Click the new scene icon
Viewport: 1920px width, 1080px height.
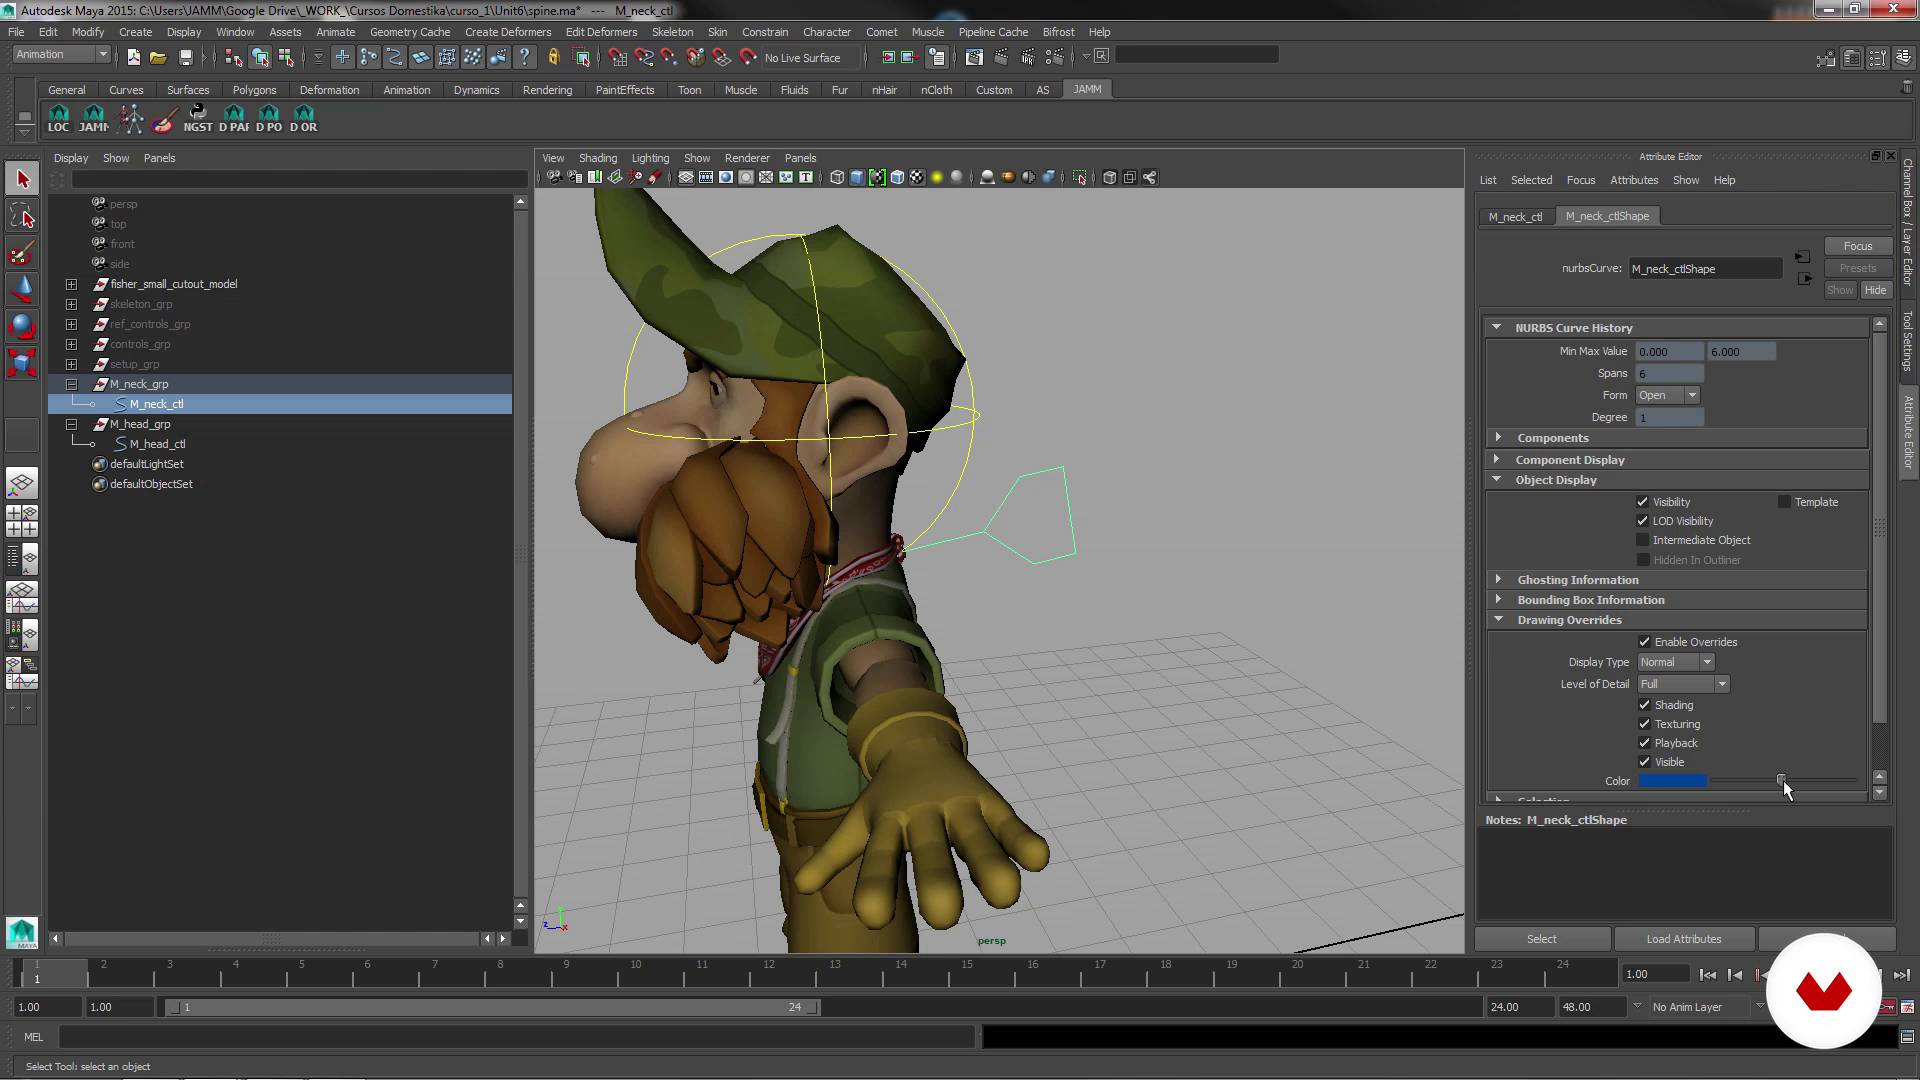pyautogui.click(x=133, y=57)
